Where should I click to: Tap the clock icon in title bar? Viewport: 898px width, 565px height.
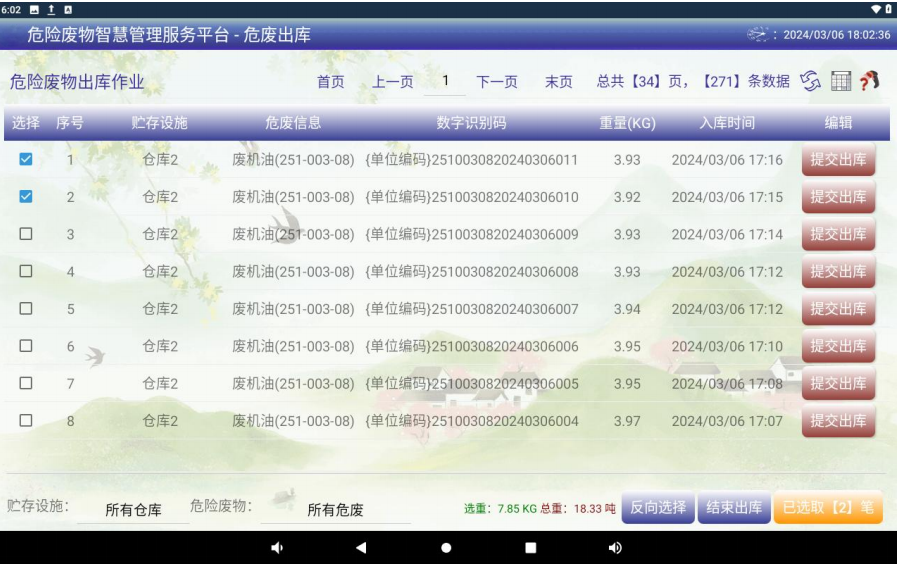click(758, 34)
